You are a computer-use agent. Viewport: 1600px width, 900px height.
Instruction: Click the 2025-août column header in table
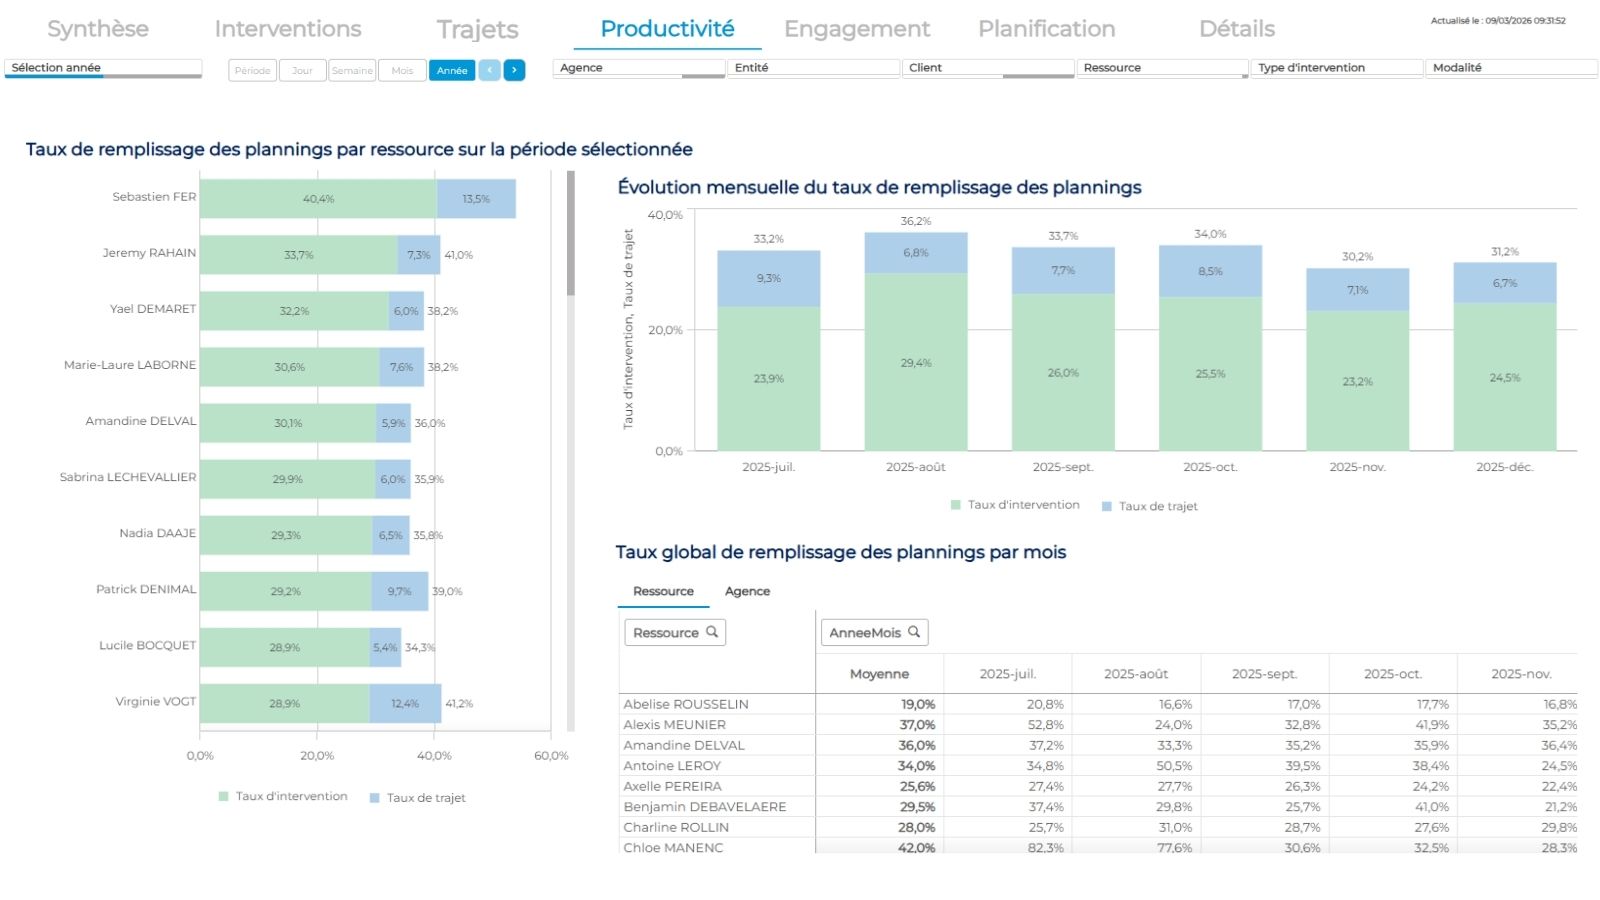click(x=1136, y=674)
